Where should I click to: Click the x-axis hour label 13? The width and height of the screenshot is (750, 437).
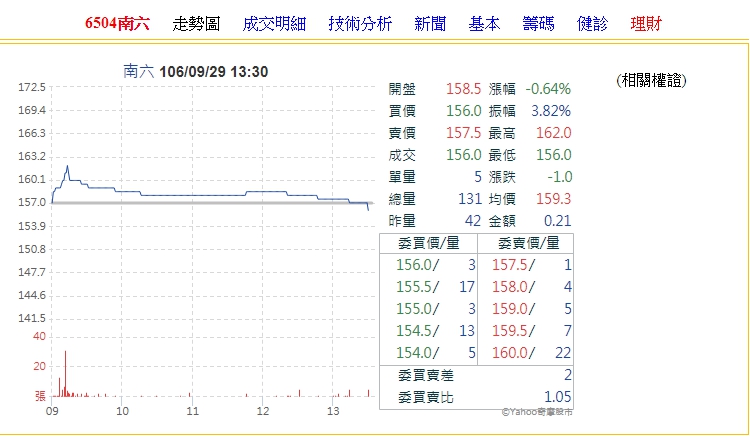click(333, 411)
